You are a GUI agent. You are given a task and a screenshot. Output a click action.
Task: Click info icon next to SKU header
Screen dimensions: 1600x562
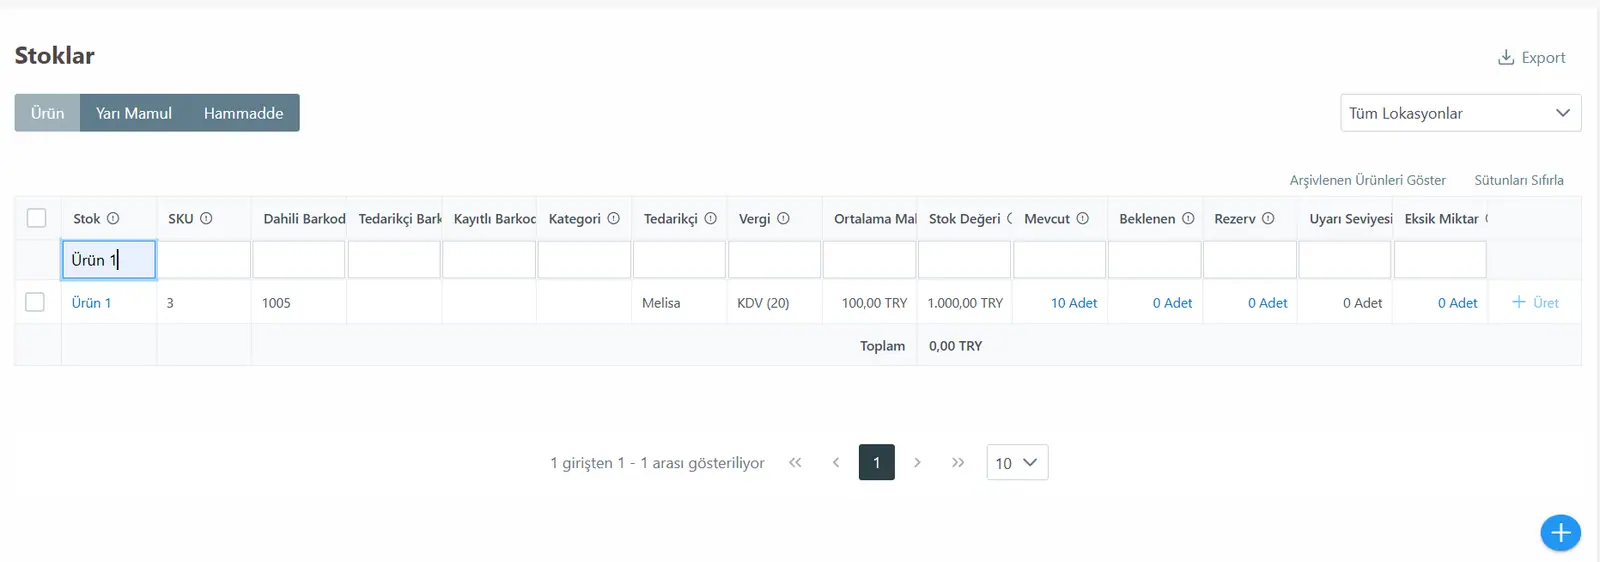tap(206, 219)
